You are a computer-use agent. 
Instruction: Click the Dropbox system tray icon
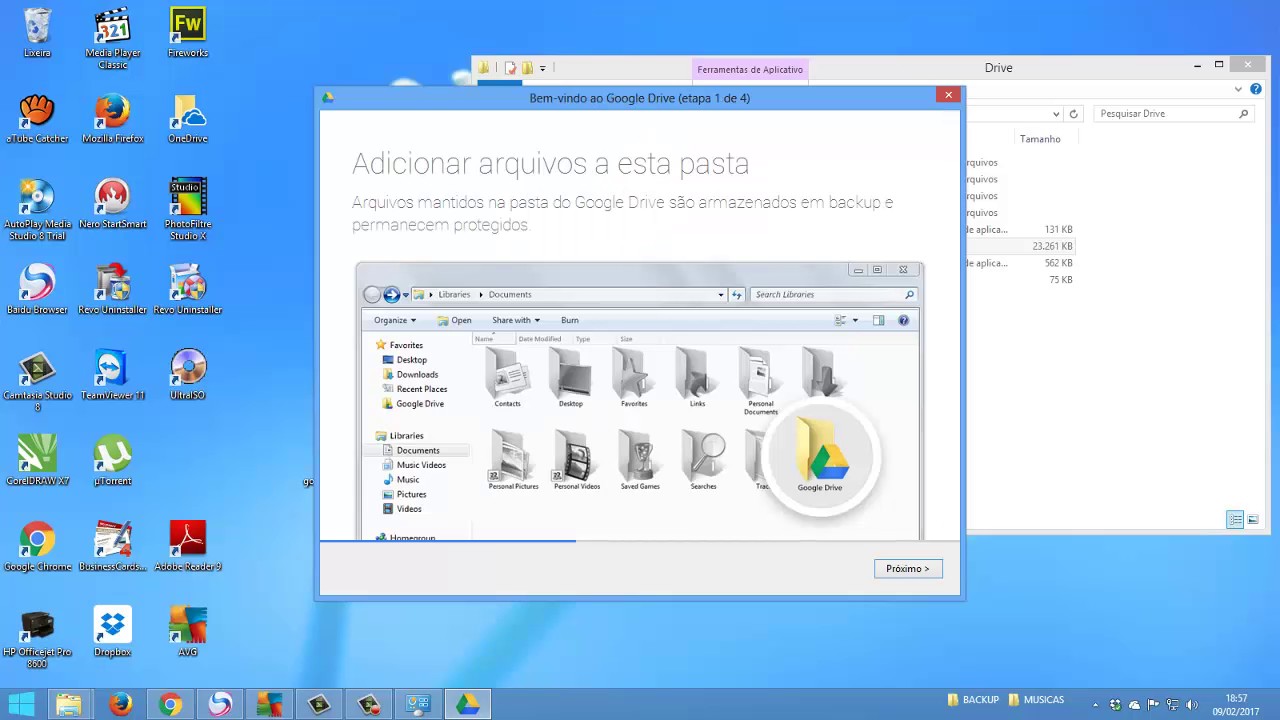[1116, 705]
